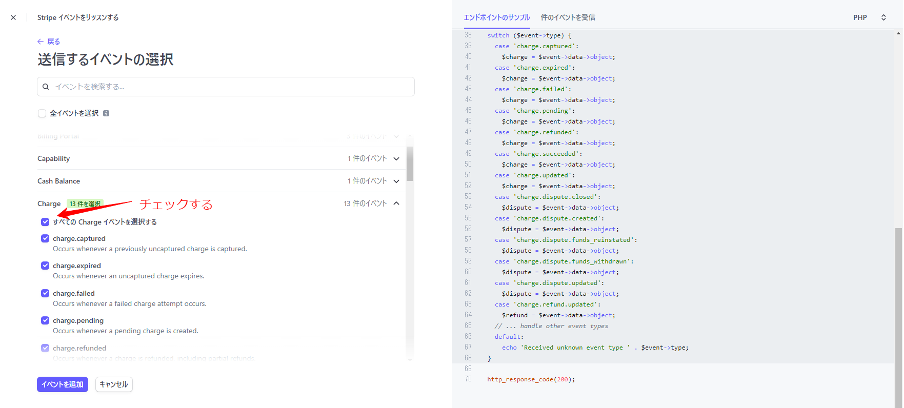The height and width of the screenshot is (408, 904).
Task: Click the イベントを追加 button
Action: pos(62,384)
